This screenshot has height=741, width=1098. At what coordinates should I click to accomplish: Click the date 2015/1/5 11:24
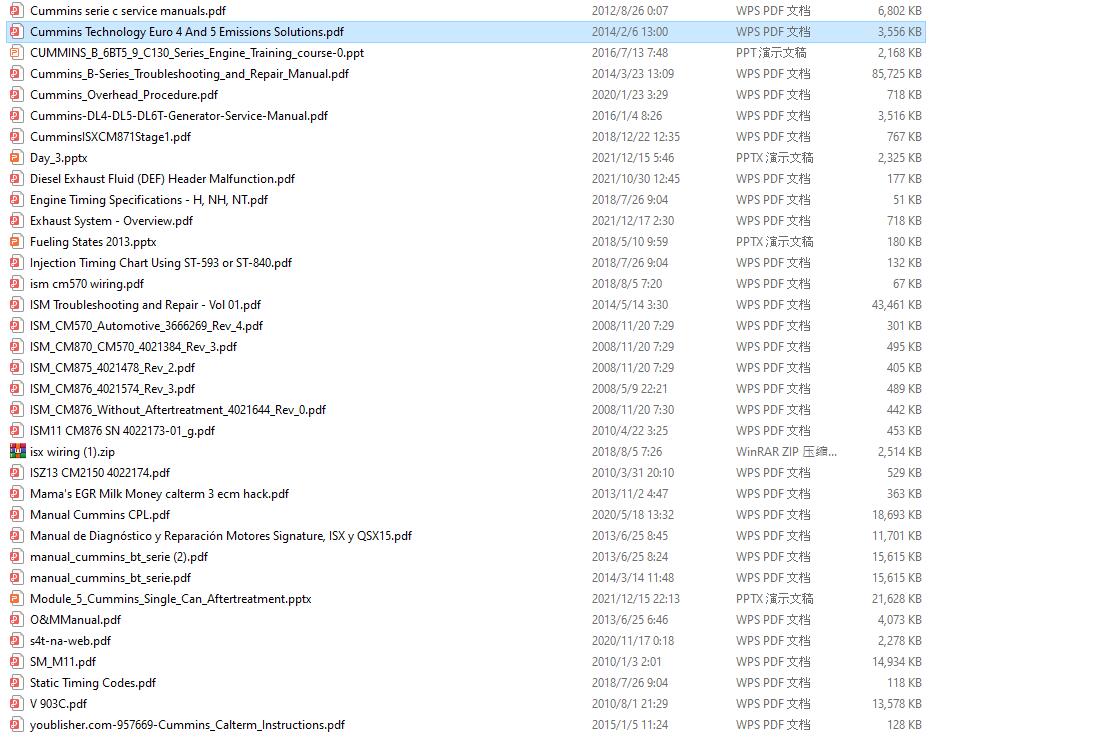click(630, 725)
